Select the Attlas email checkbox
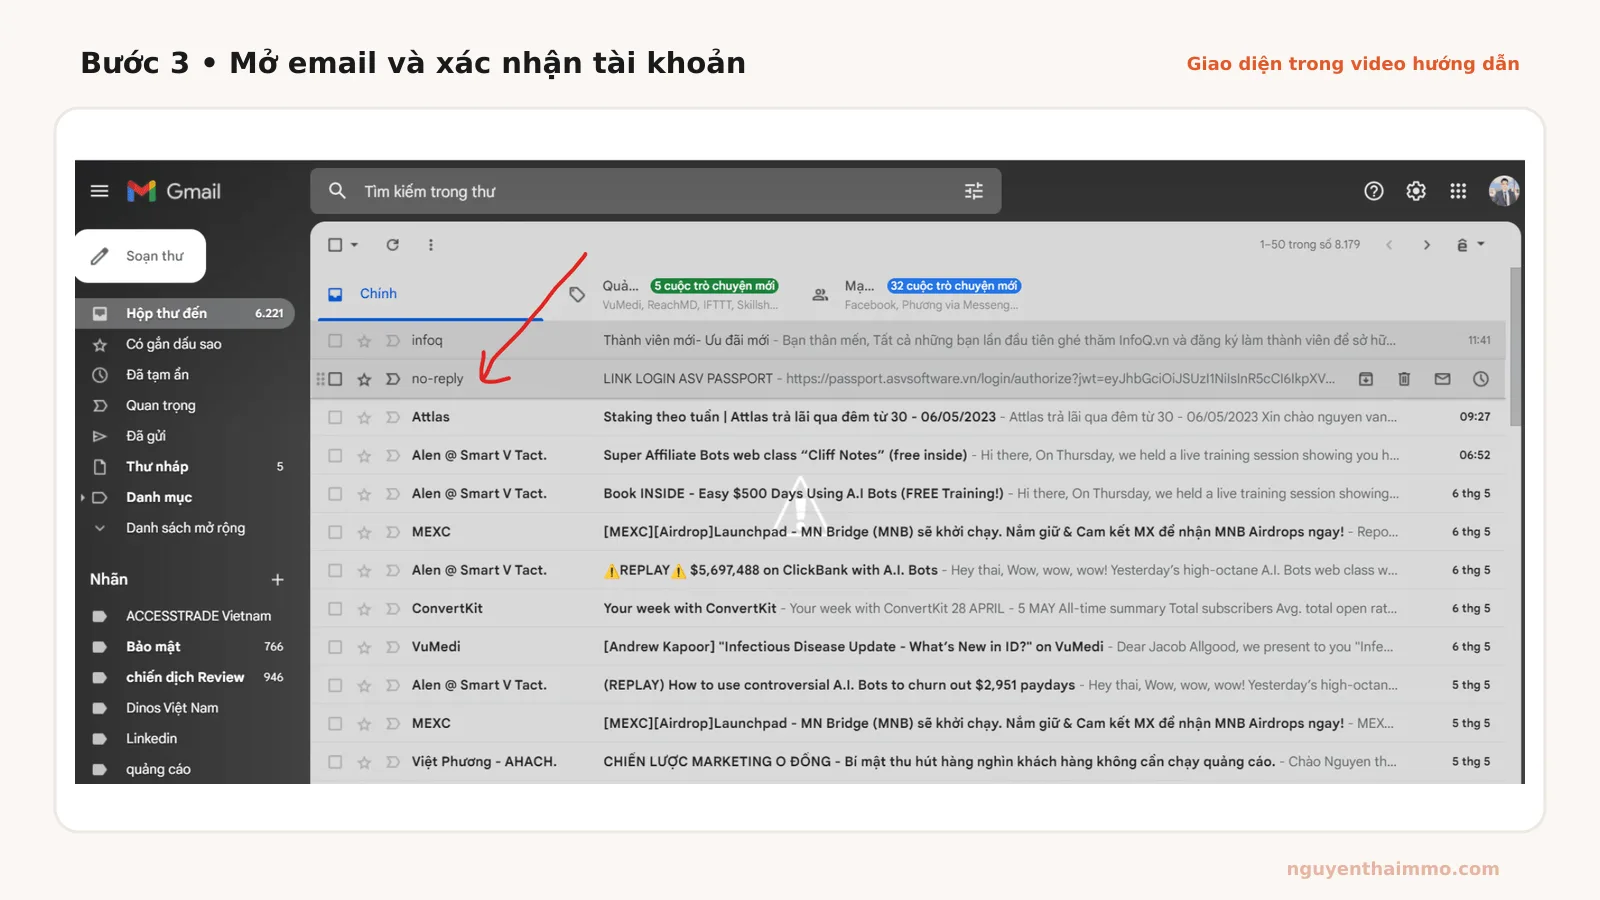This screenshot has height=900, width=1600. coord(335,417)
